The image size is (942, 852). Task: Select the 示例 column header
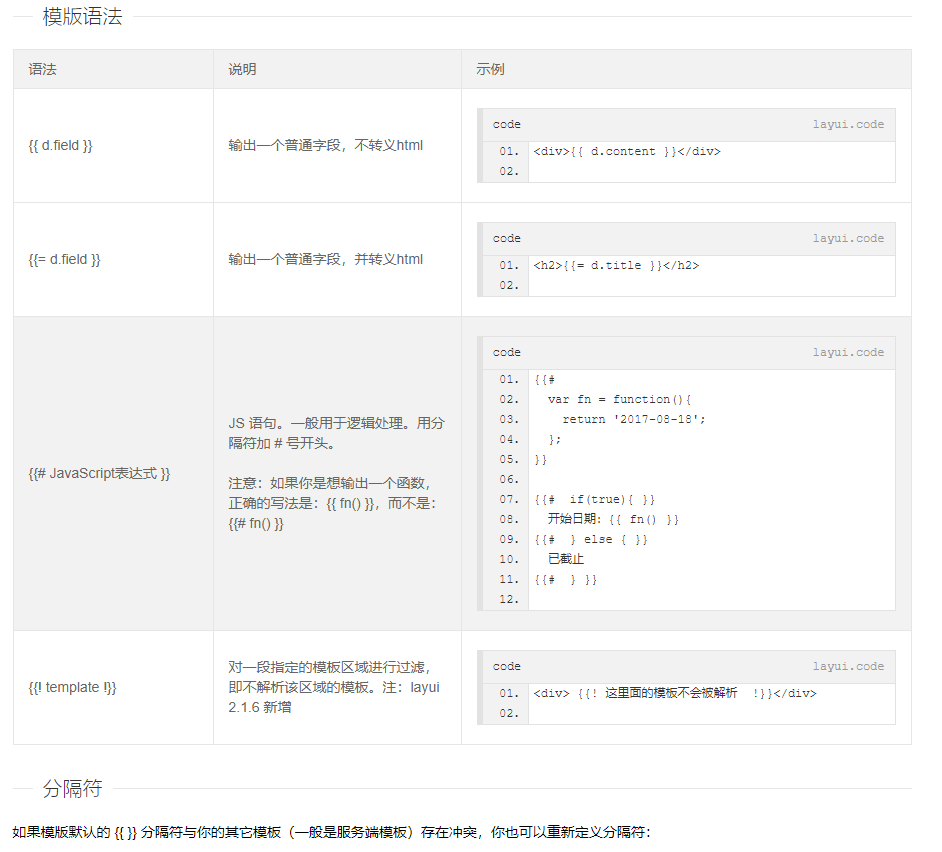click(490, 70)
